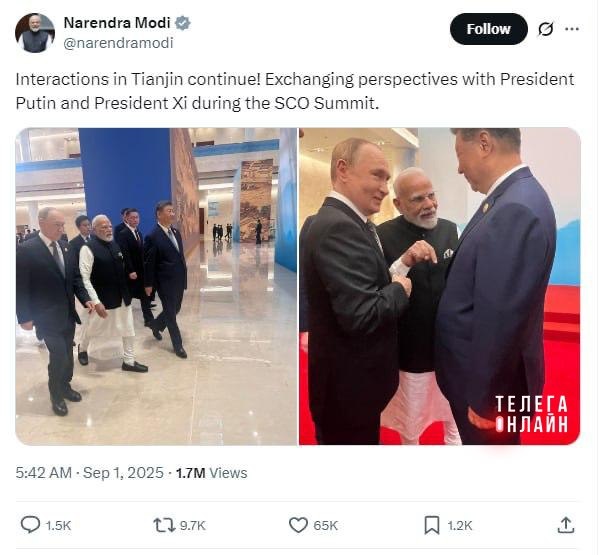This screenshot has width=600, height=555.
Task: Repost this tweet using the retweet icon
Action: [162, 524]
